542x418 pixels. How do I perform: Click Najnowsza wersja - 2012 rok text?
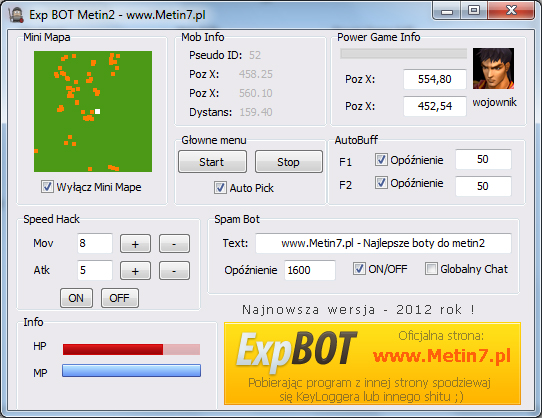click(359, 310)
